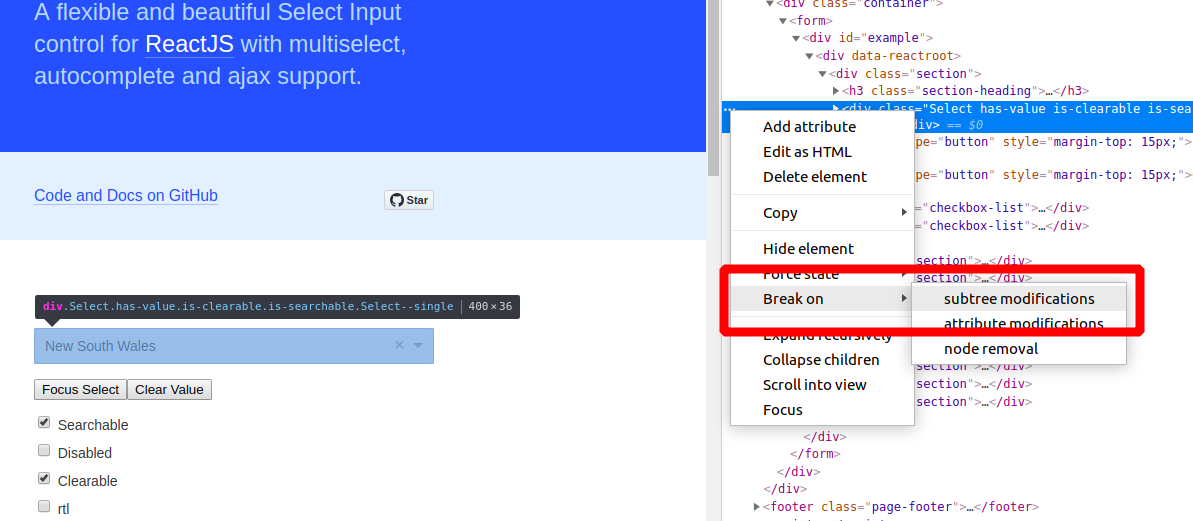Screen dimensions: 1193x521
Task: Collapse the div data-reactroot node
Action: (810, 56)
